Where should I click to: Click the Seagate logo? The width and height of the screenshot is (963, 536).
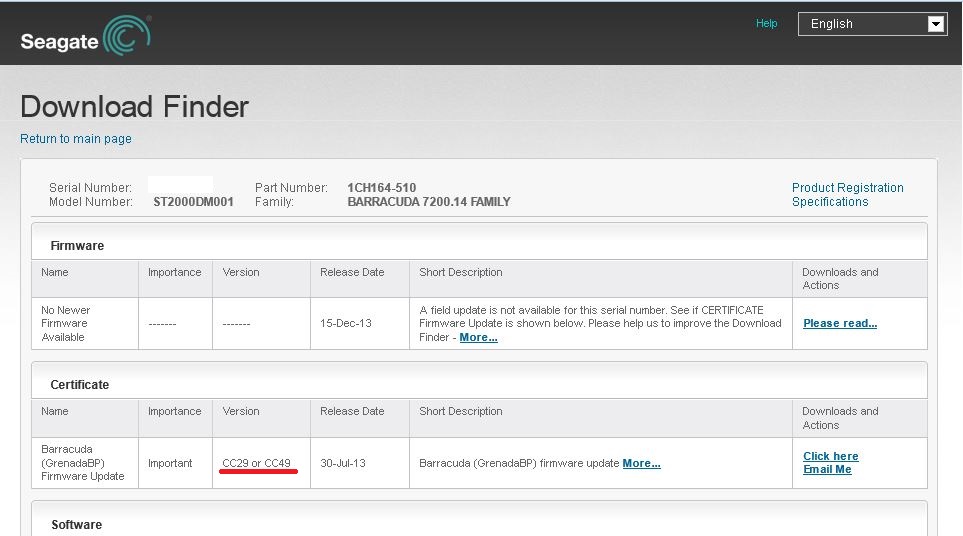coord(86,36)
